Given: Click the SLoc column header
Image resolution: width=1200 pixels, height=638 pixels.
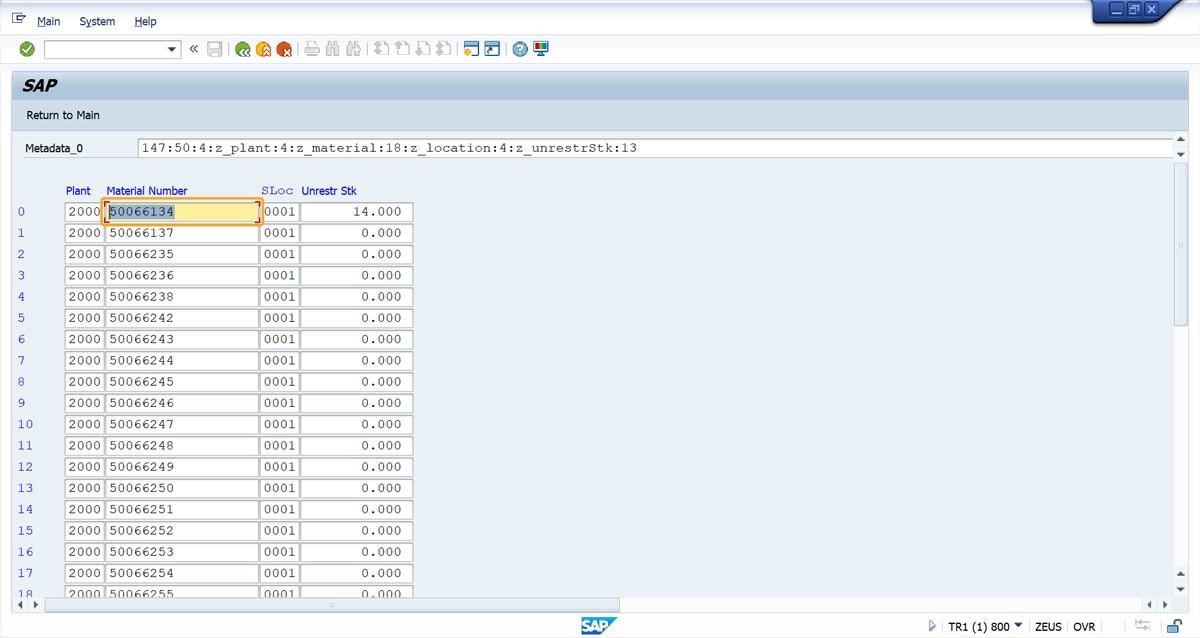Looking at the screenshot, I should (x=278, y=191).
